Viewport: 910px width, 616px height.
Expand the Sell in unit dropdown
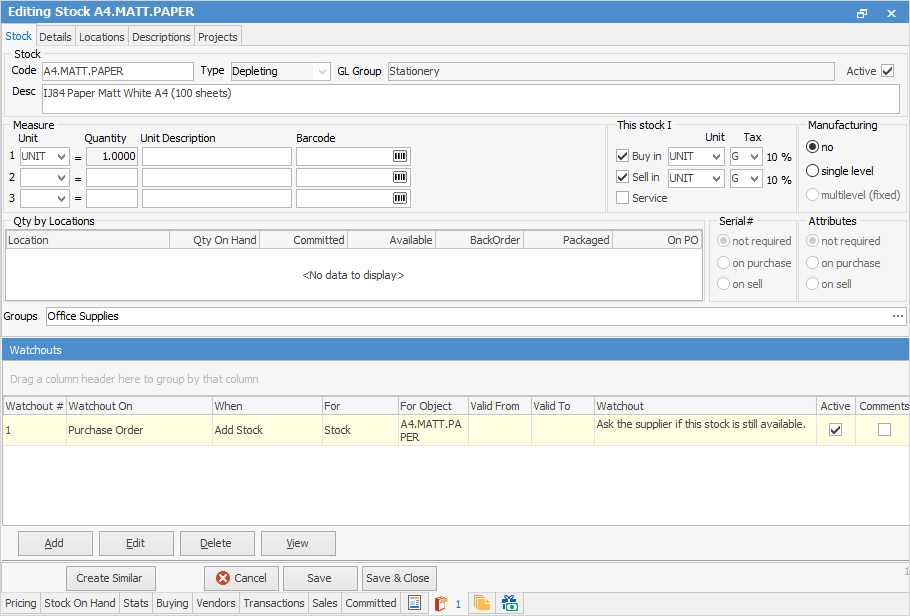click(715, 179)
